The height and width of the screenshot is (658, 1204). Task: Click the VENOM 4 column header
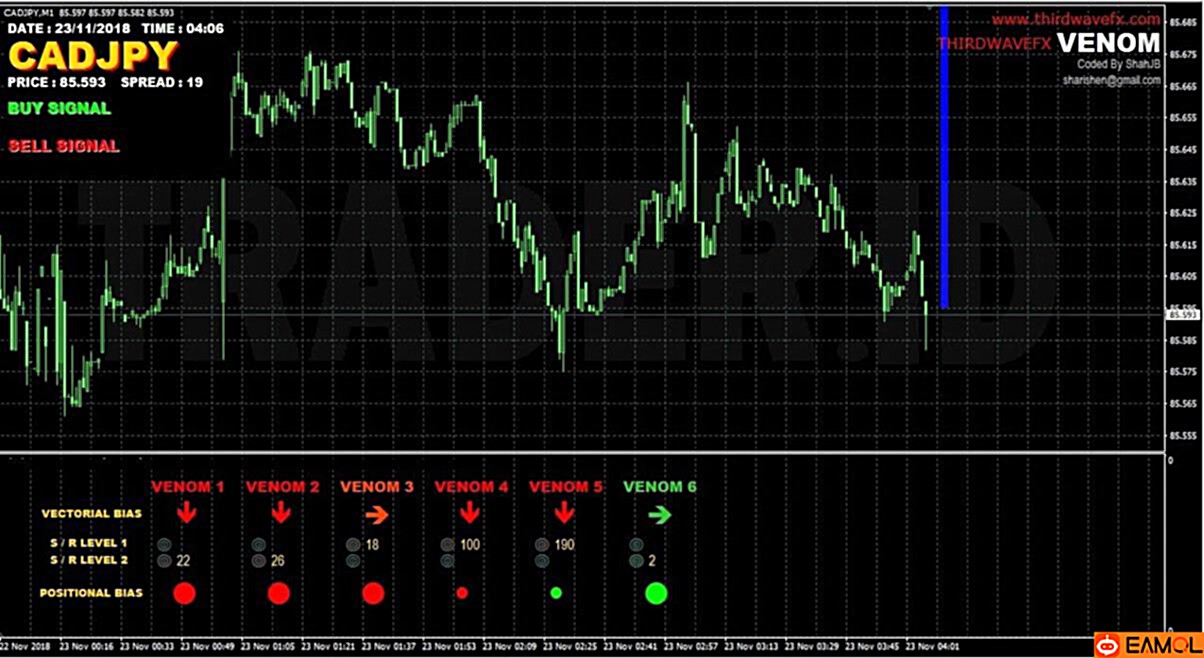pos(471,487)
